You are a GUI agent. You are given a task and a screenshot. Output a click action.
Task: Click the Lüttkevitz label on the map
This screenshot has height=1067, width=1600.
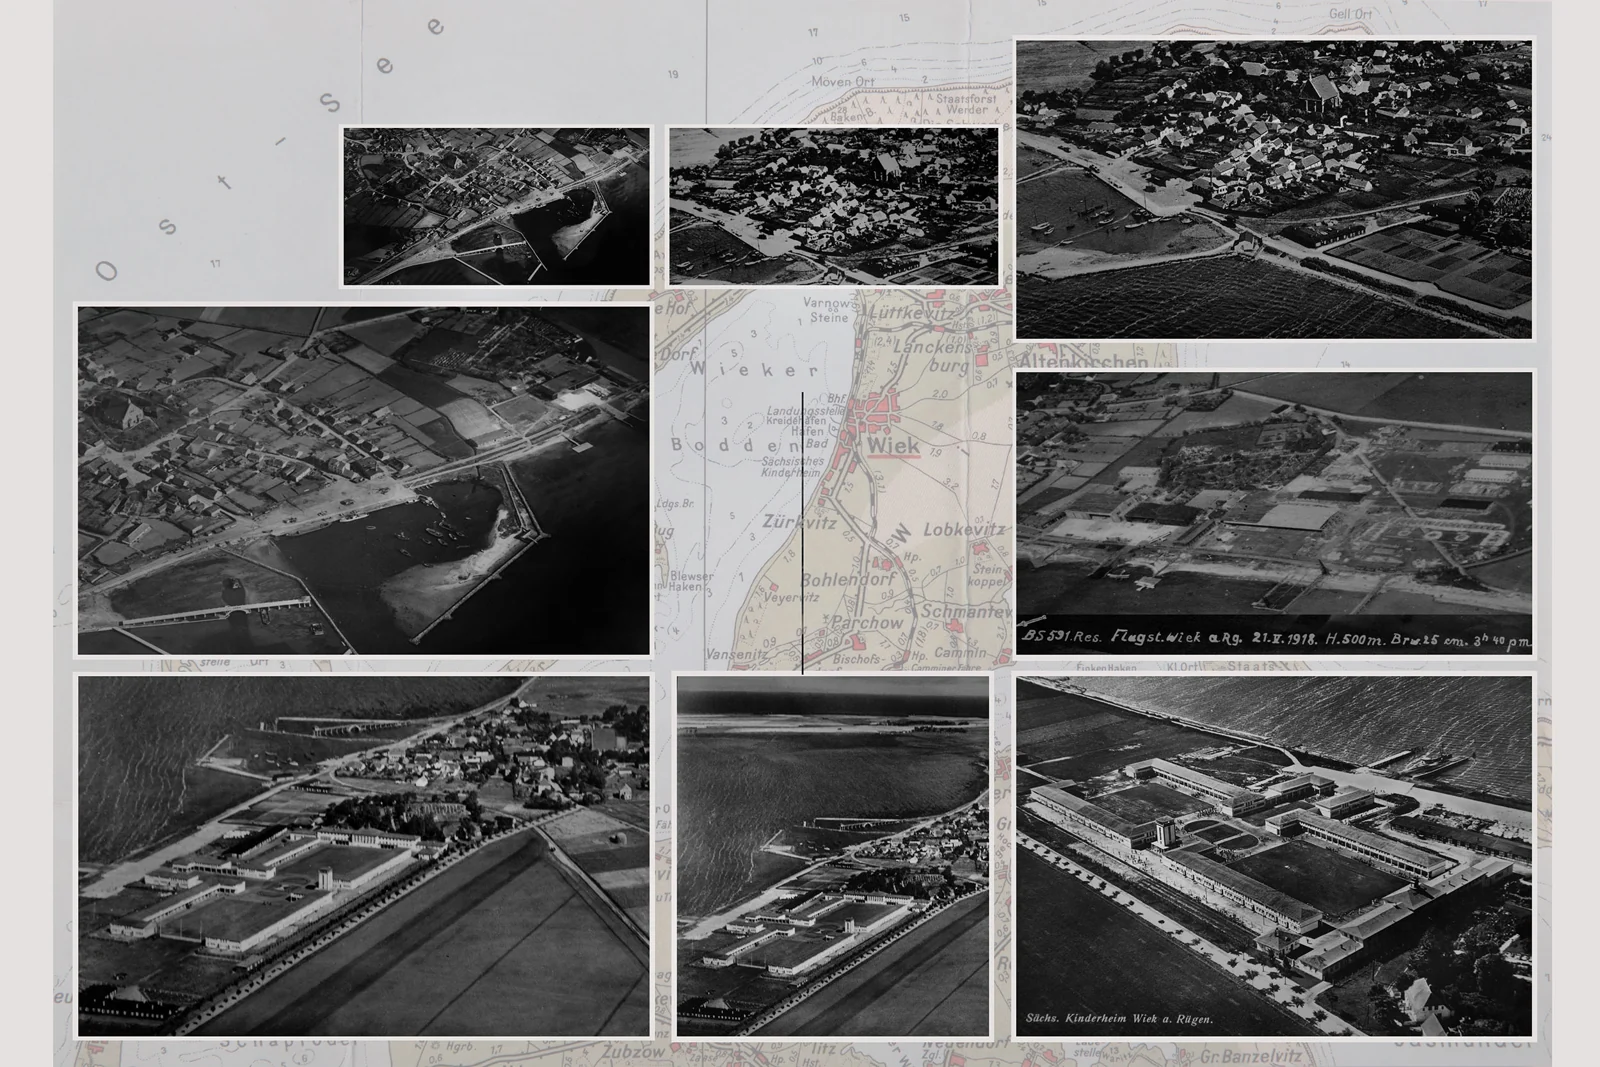click(914, 313)
